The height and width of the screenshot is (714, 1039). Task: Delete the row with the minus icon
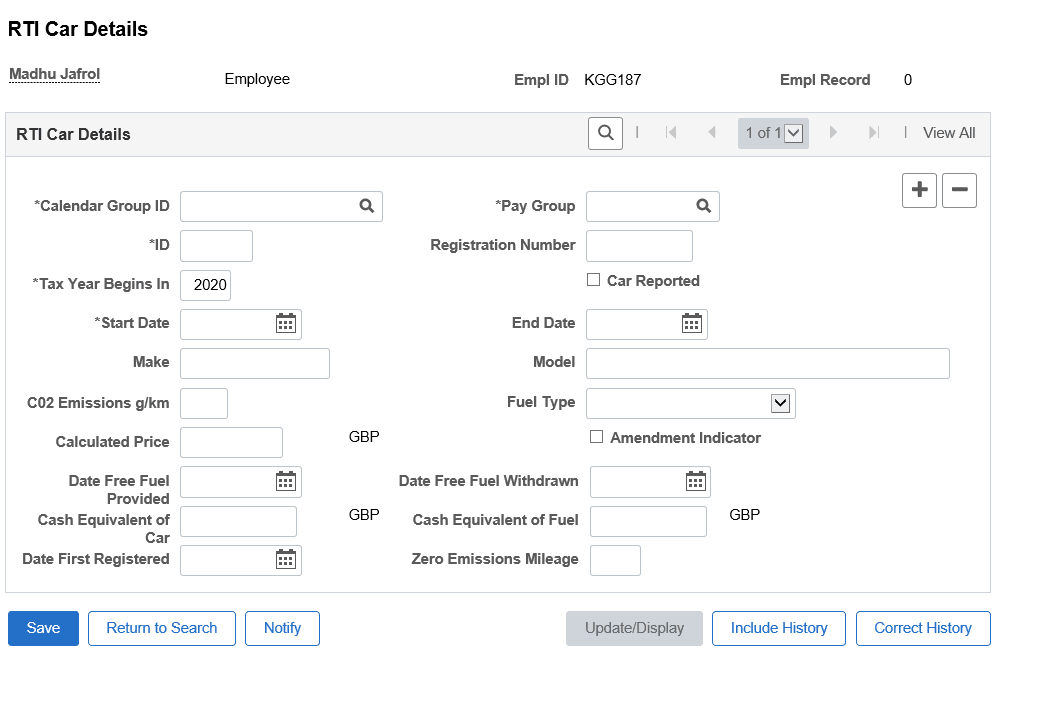(x=959, y=190)
